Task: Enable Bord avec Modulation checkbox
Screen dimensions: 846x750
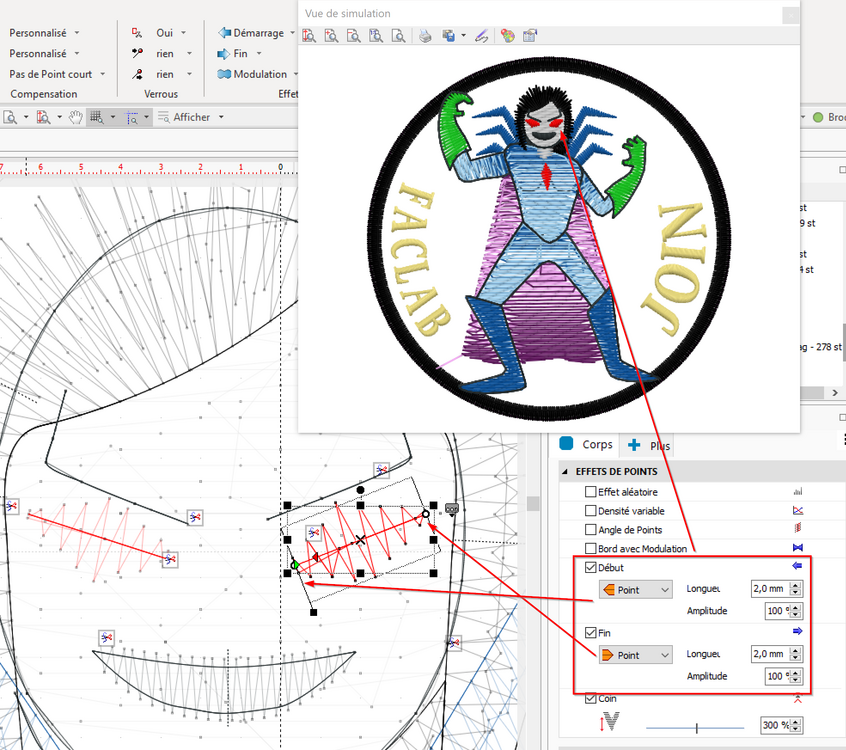Action: coord(591,549)
